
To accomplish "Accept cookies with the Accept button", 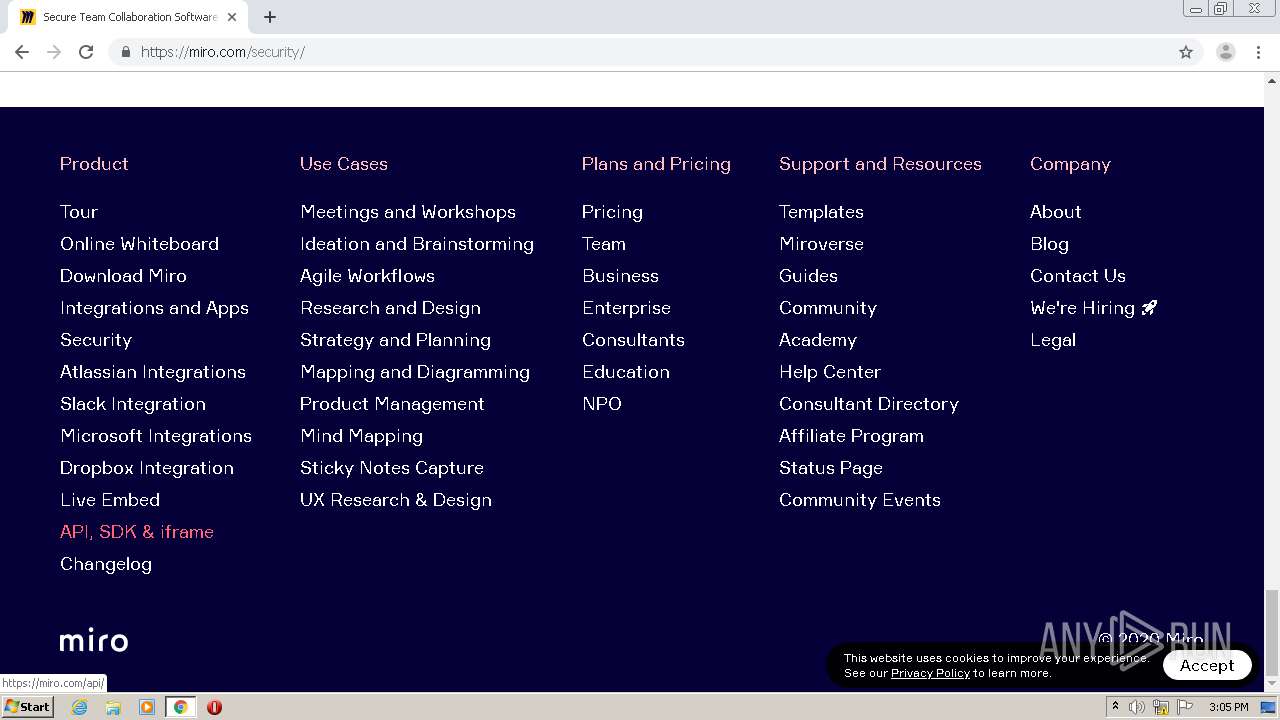I will point(1207,665).
